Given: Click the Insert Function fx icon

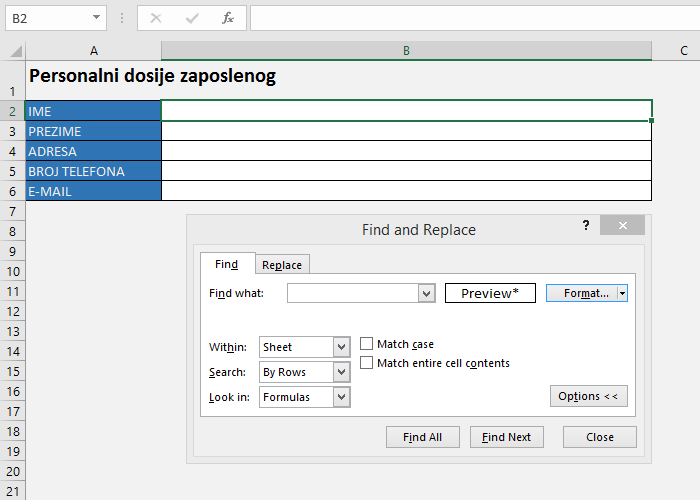Looking at the screenshot, I should [228, 18].
